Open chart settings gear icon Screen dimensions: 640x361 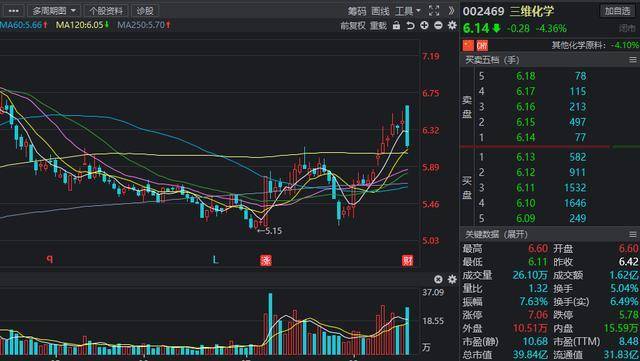coord(452,25)
